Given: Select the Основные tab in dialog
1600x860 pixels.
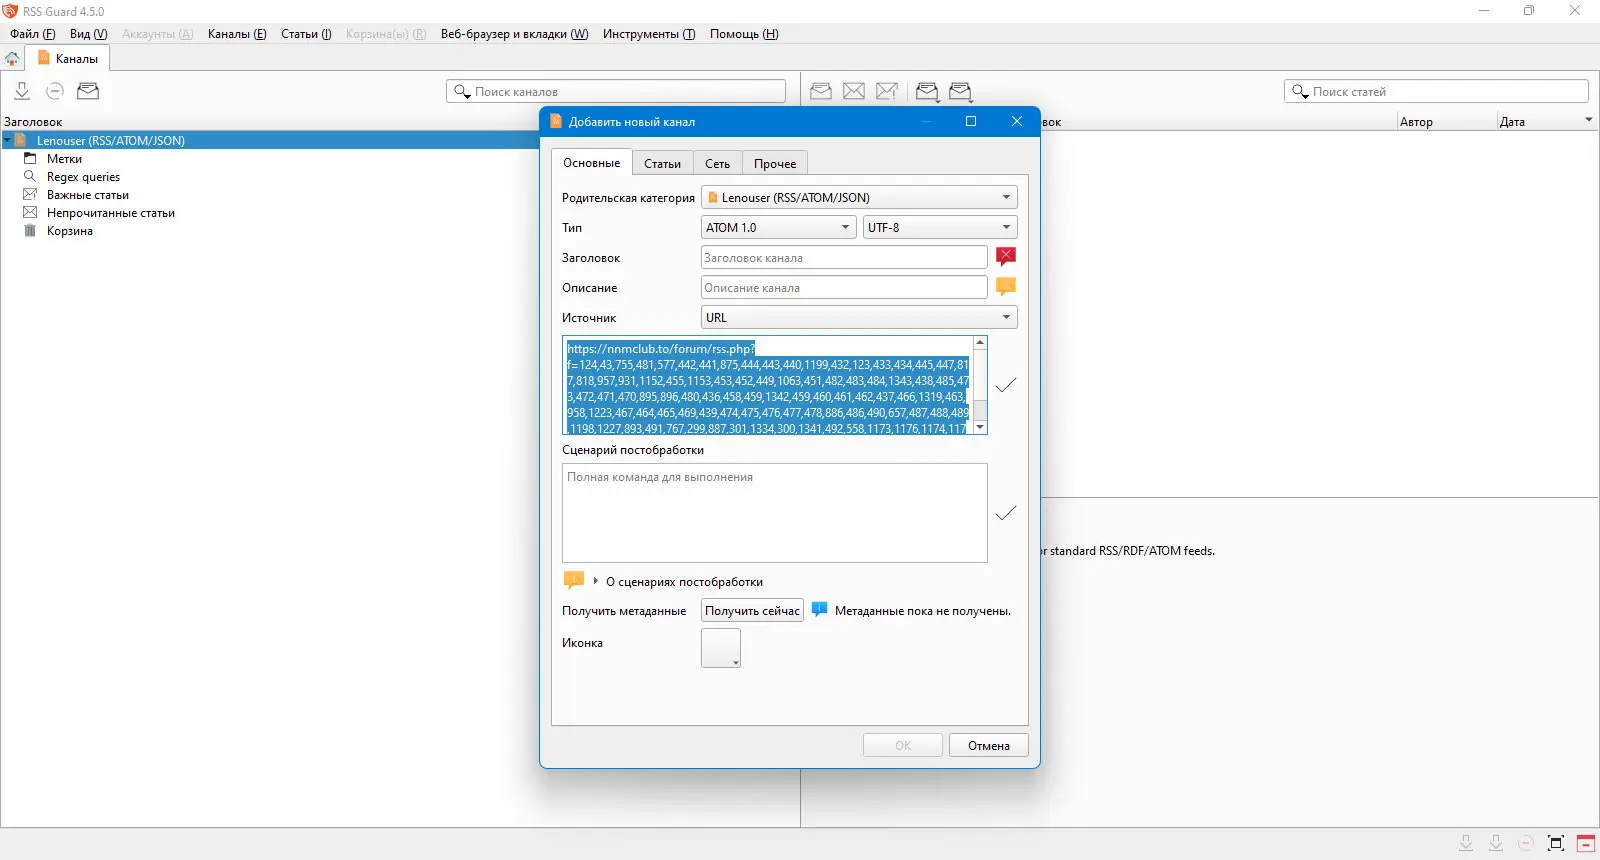Looking at the screenshot, I should point(591,162).
